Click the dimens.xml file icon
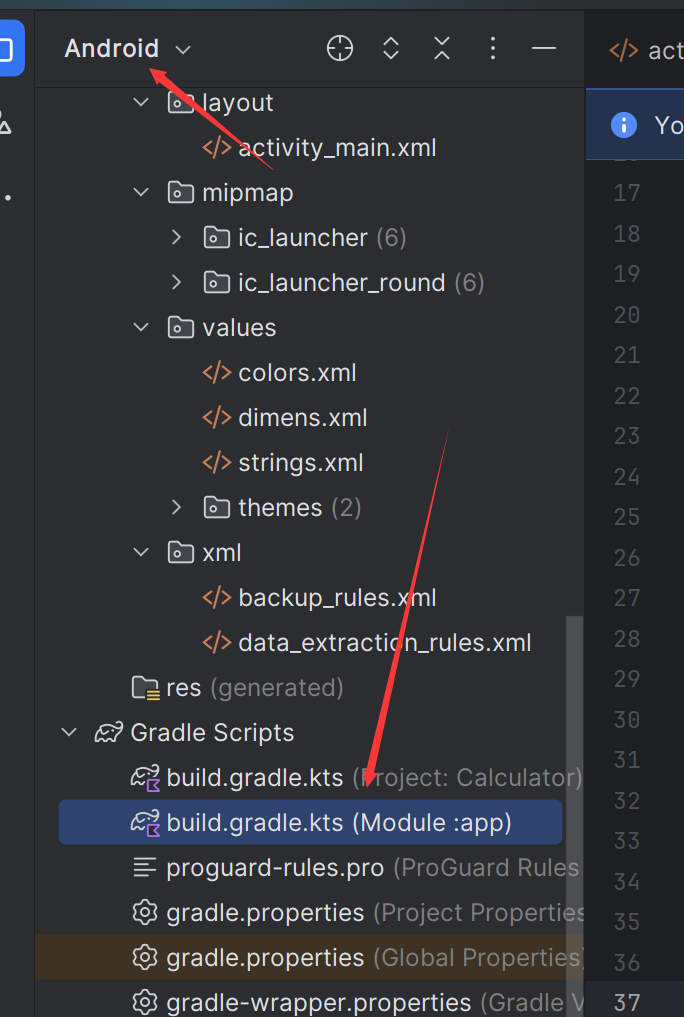 point(217,418)
